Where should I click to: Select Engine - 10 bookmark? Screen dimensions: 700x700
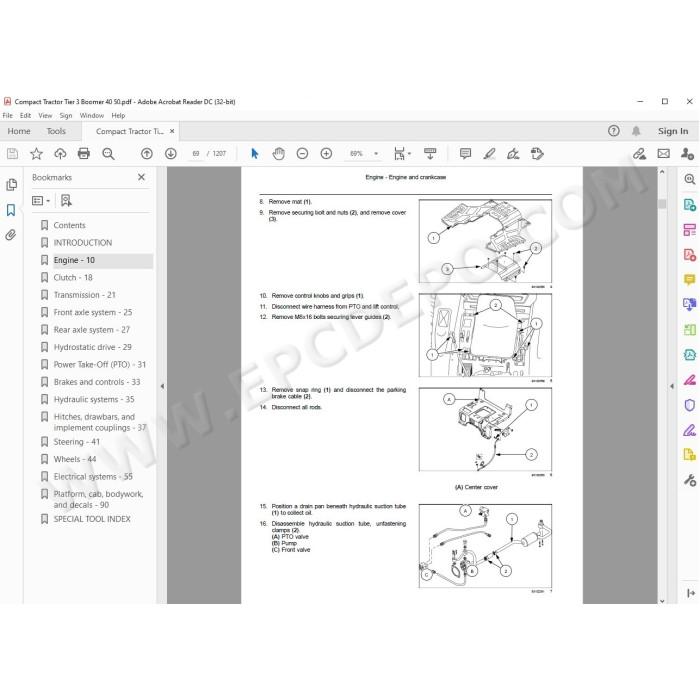[74, 260]
